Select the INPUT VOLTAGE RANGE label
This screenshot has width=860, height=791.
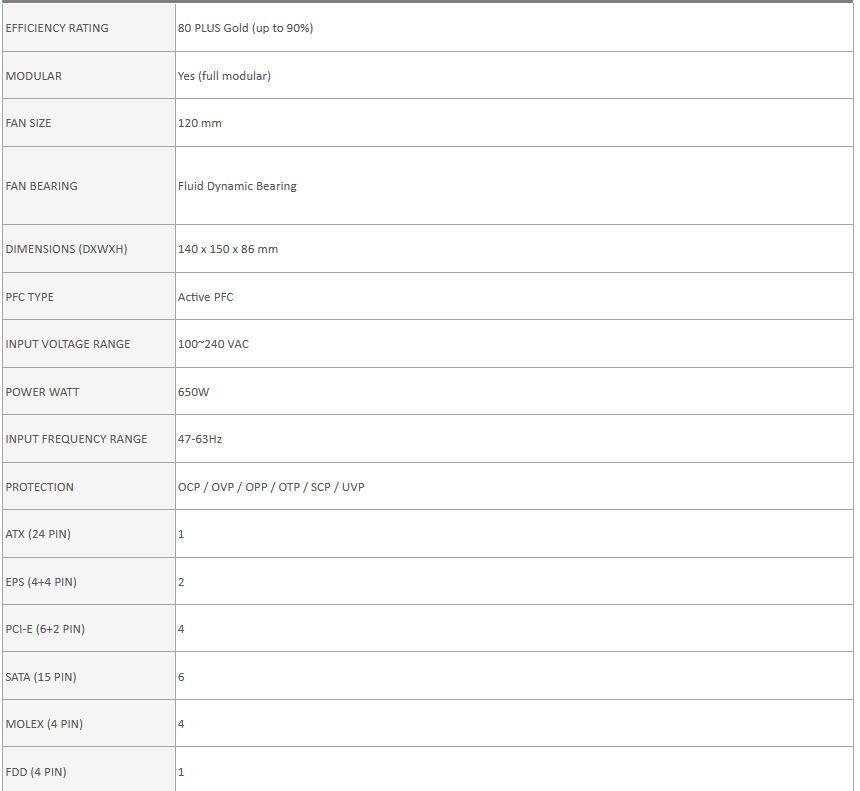[x=68, y=344]
